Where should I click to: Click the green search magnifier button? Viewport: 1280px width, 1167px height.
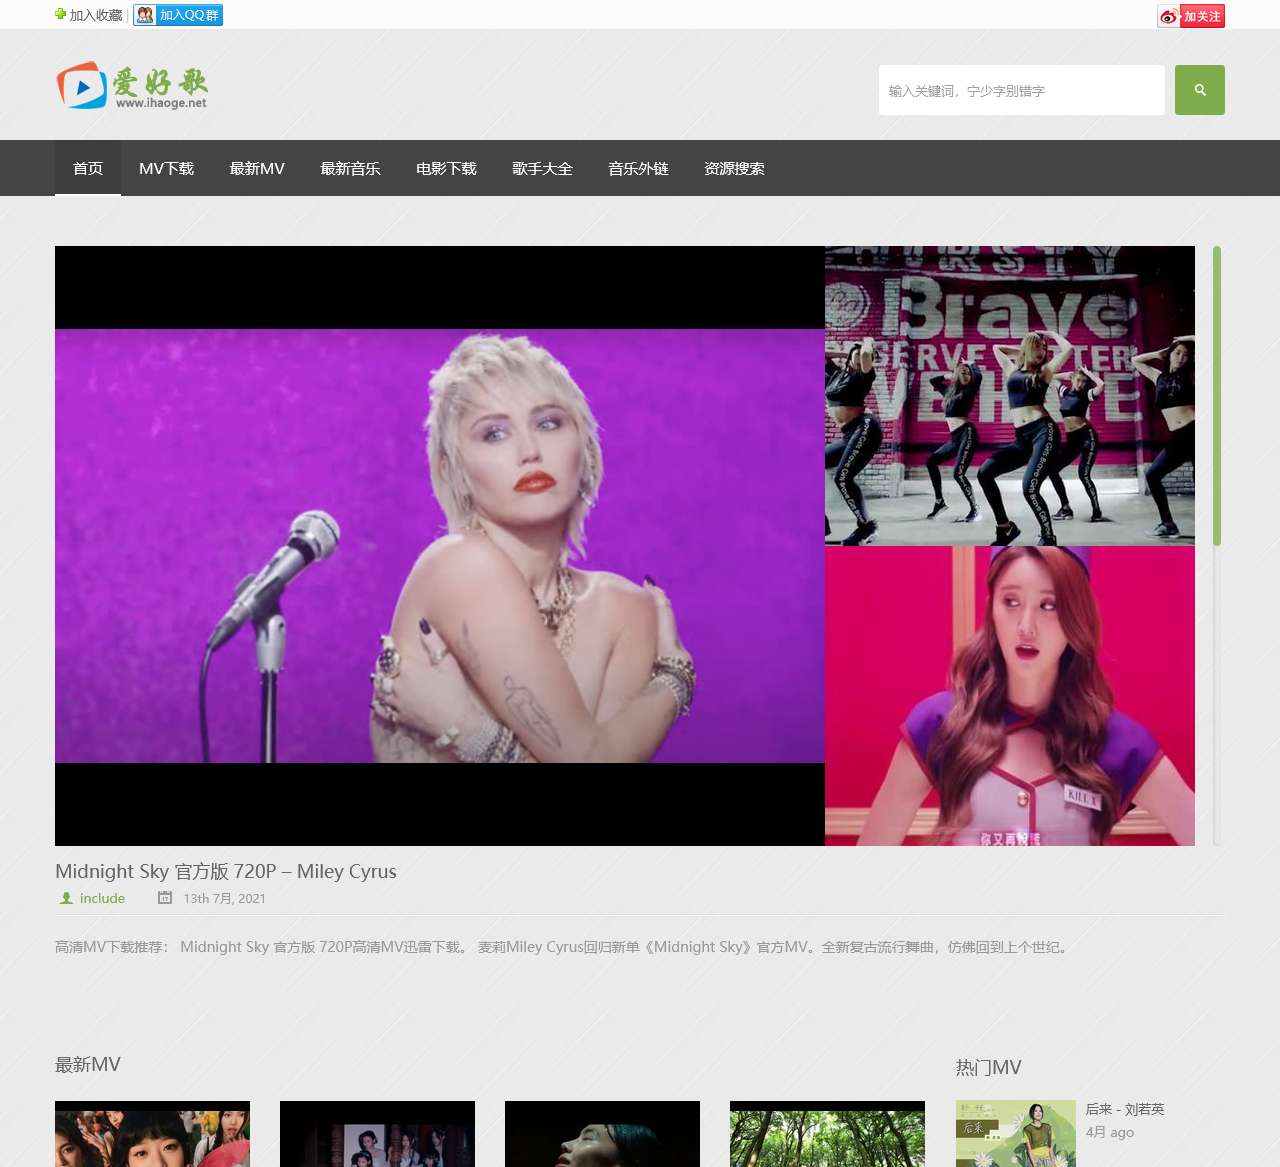(x=1199, y=90)
